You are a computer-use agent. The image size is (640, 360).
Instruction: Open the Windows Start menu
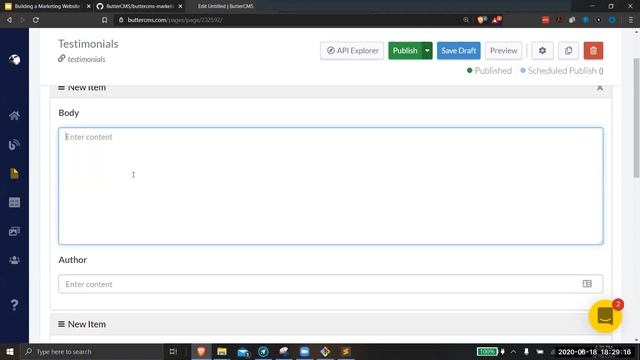point(10,351)
